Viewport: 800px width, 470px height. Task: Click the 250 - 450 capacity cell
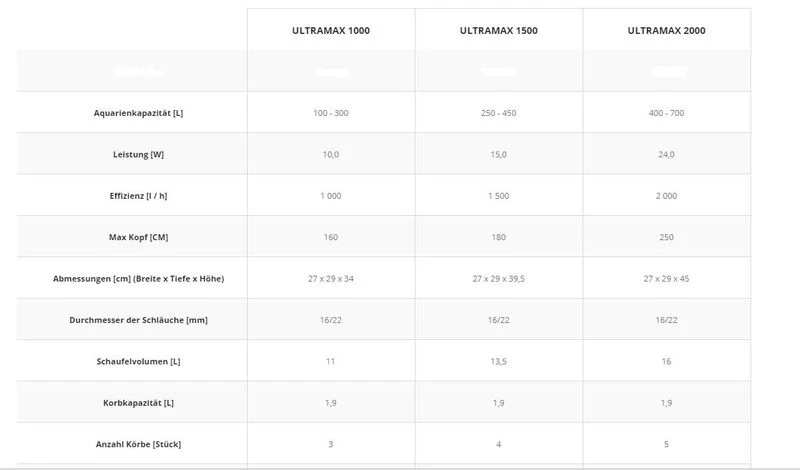(x=498, y=113)
